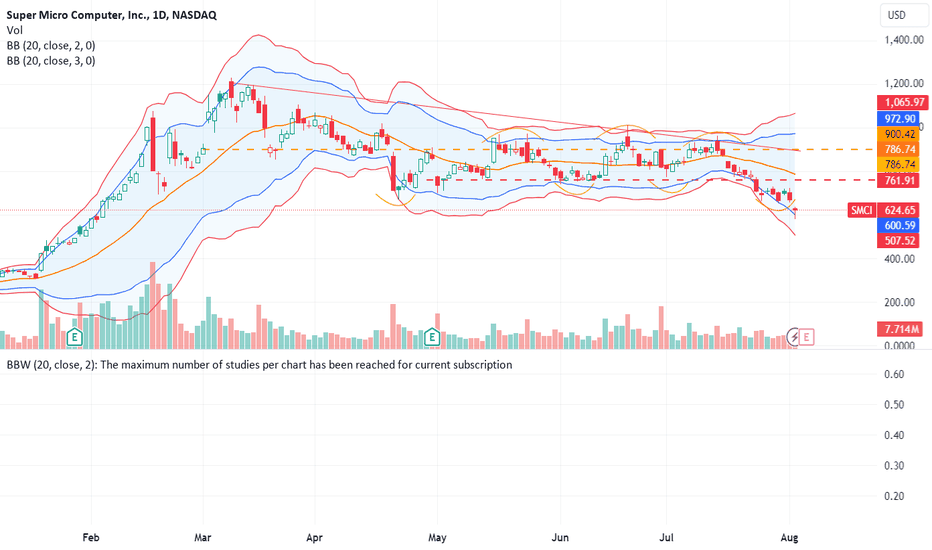
Task: Click the blue 972.90 price label
Action: coord(900,119)
